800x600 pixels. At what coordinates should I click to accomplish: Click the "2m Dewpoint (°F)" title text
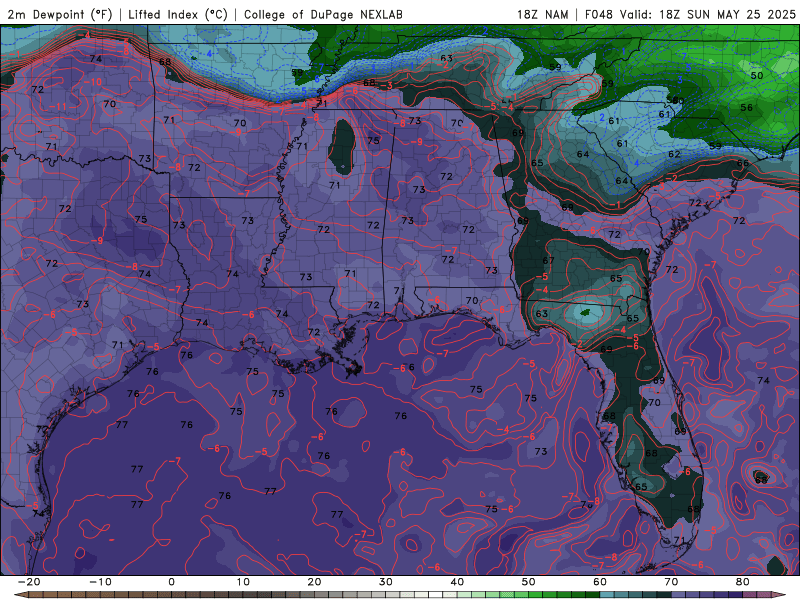click(60, 14)
